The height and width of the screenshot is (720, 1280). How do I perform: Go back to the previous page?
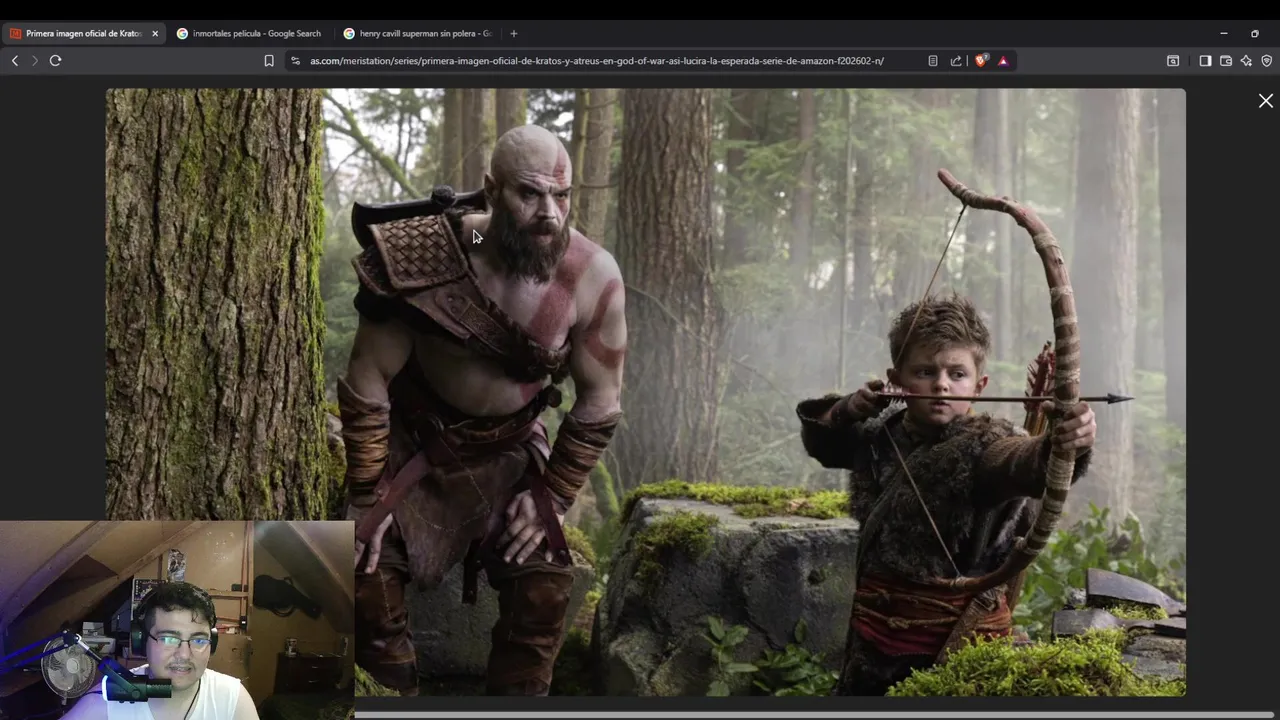(x=15, y=61)
